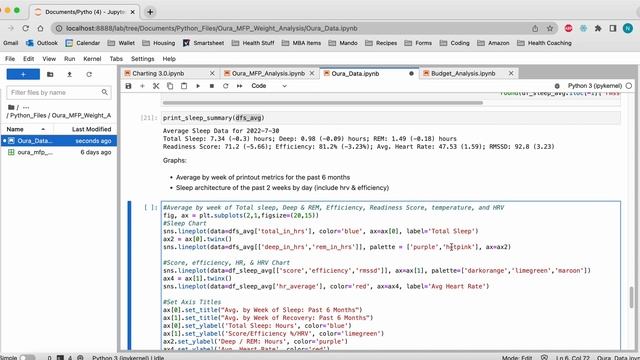The width and height of the screenshot is (640, 360).
Task: Close the Oura_MFP_Analysis.ipynb tab
Action: tap(312, 73)
